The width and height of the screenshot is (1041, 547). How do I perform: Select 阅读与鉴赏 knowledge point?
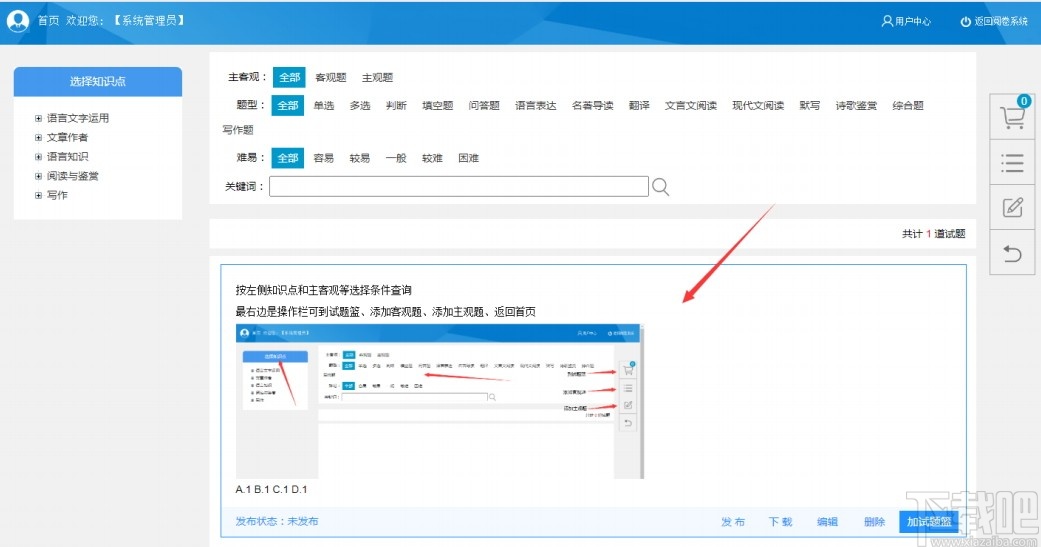pyautogui.click(x=72, y=176)
